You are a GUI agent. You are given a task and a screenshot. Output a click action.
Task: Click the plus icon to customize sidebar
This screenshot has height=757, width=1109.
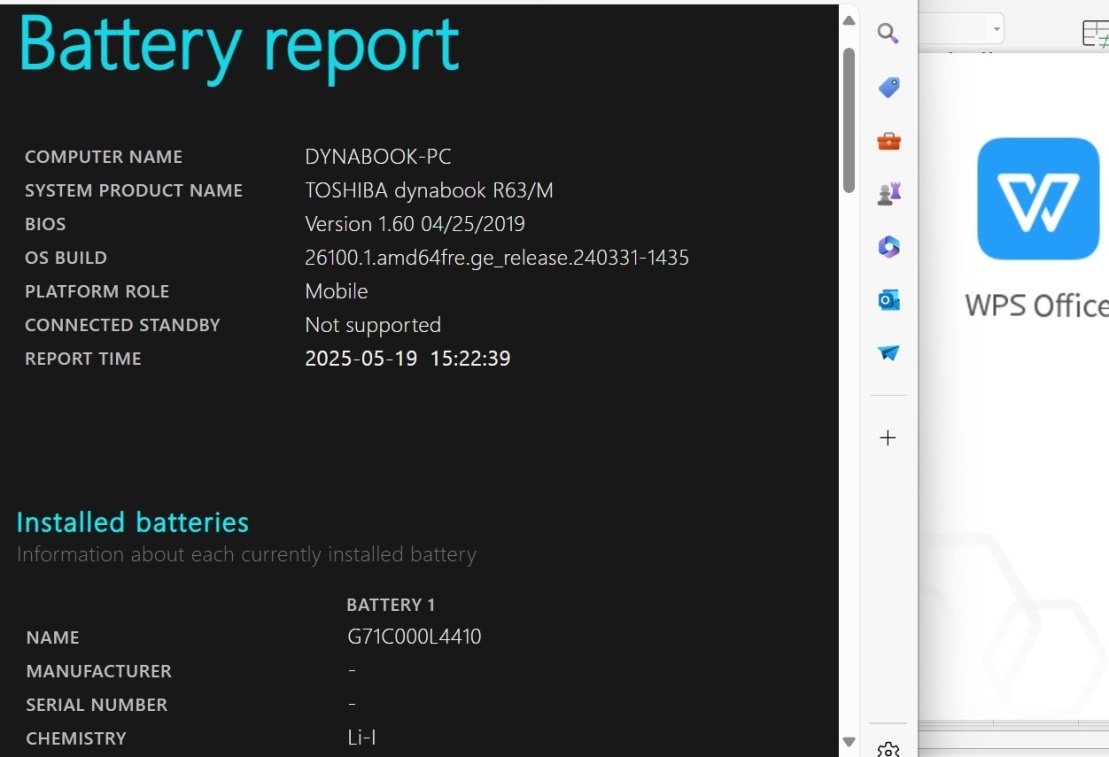tap(888, 438)
